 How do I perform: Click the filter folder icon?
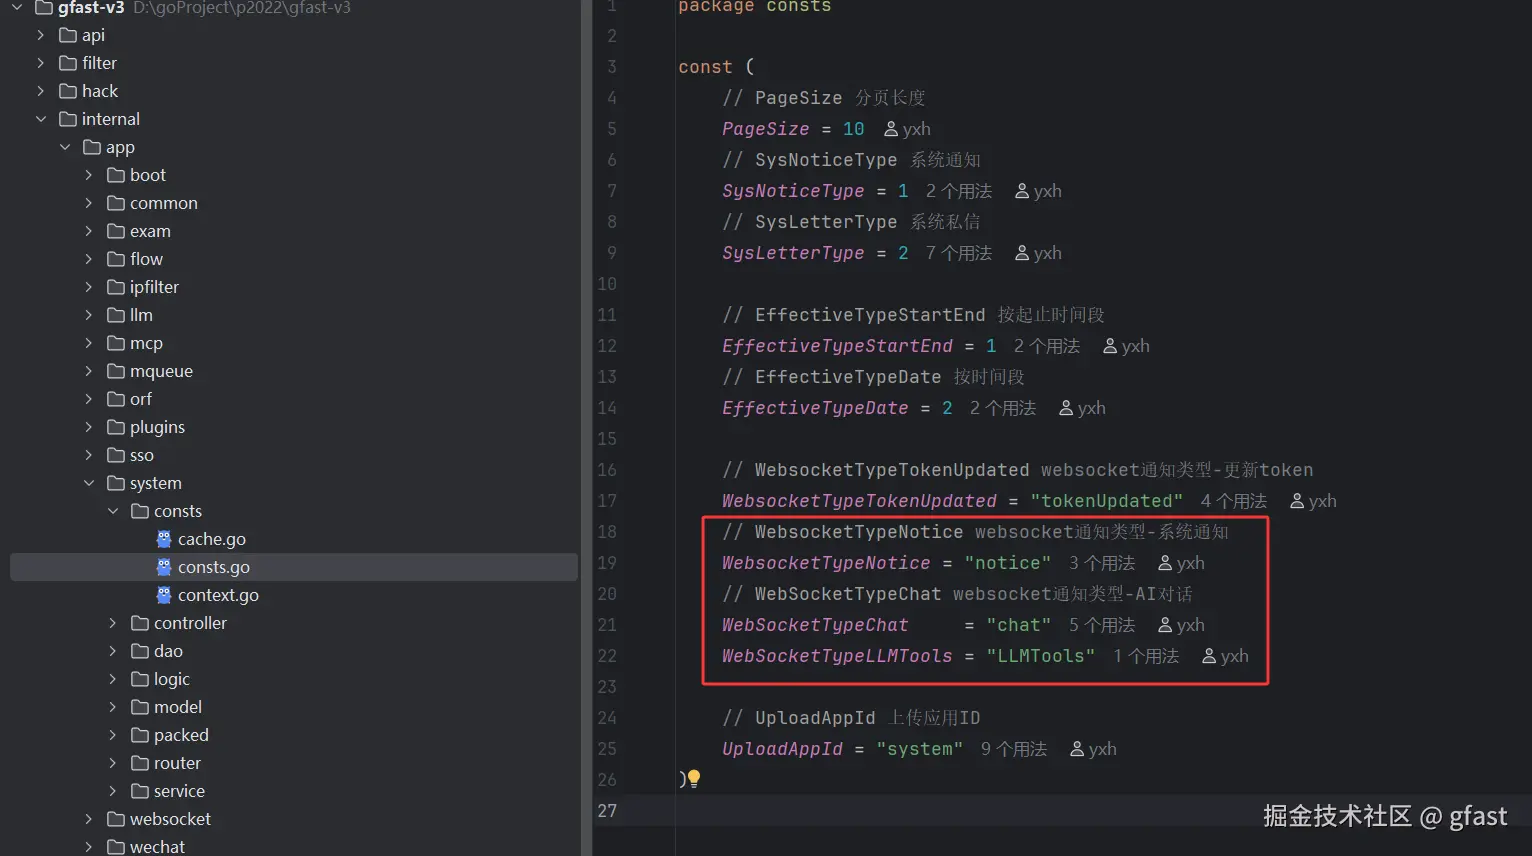click(68, 63)
